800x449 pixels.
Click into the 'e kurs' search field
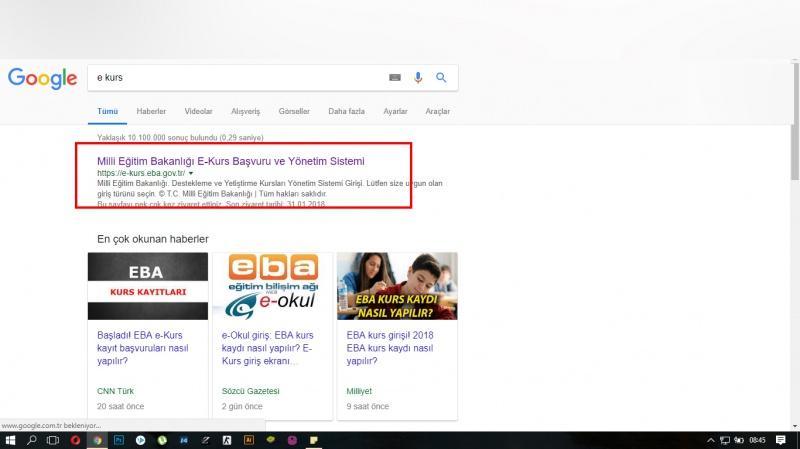click(x=230, y=78)
